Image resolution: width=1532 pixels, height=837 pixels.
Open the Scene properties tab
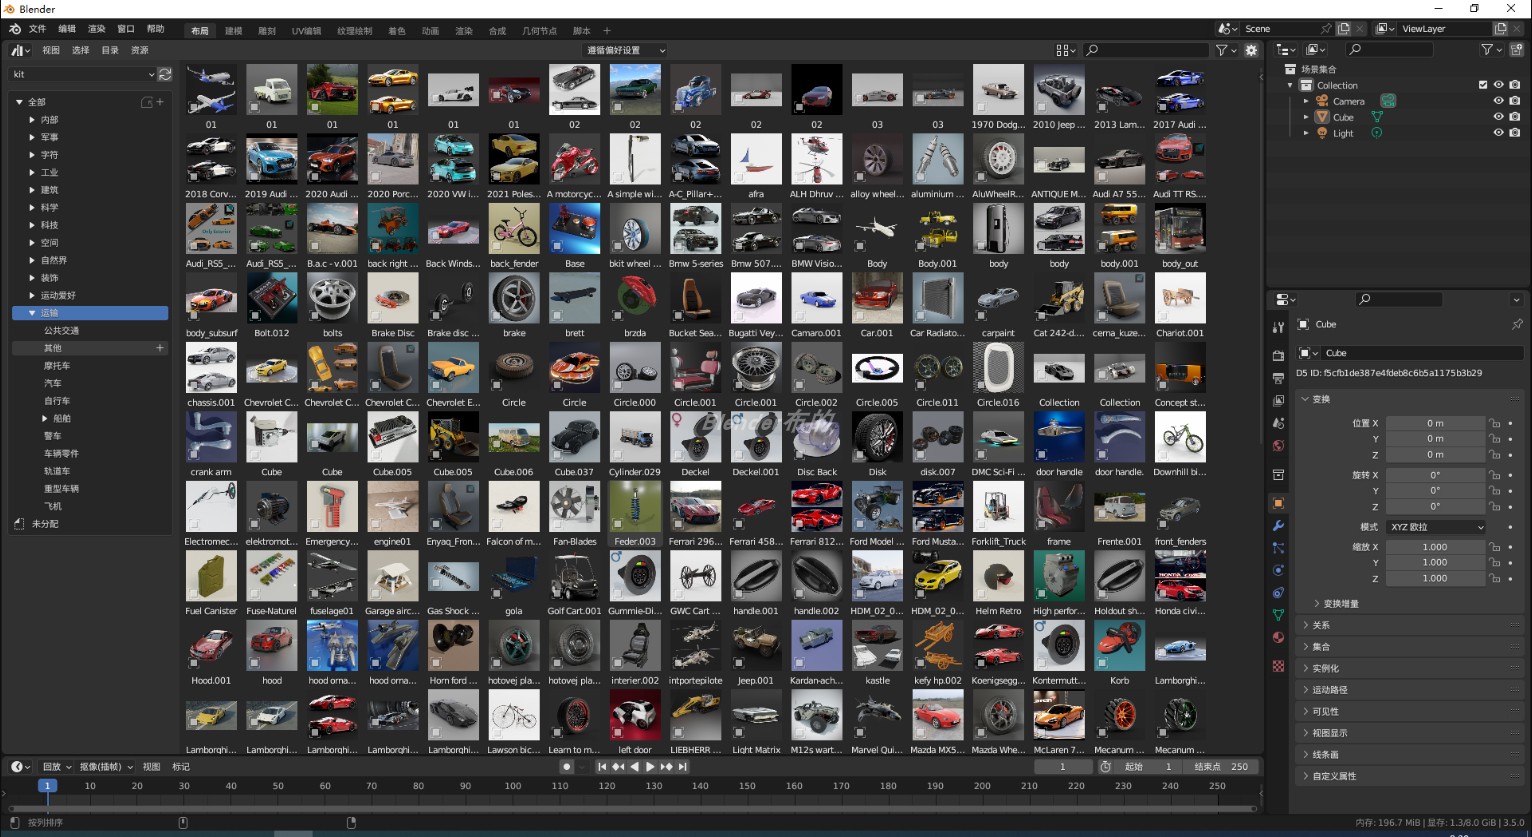point(1278,423)
